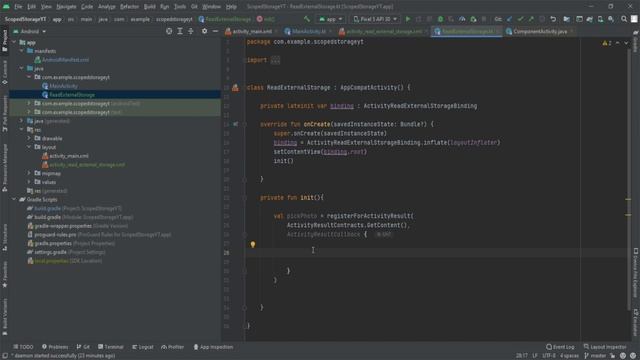Click the folded import block ellipsis

click(x=276, y=60)
